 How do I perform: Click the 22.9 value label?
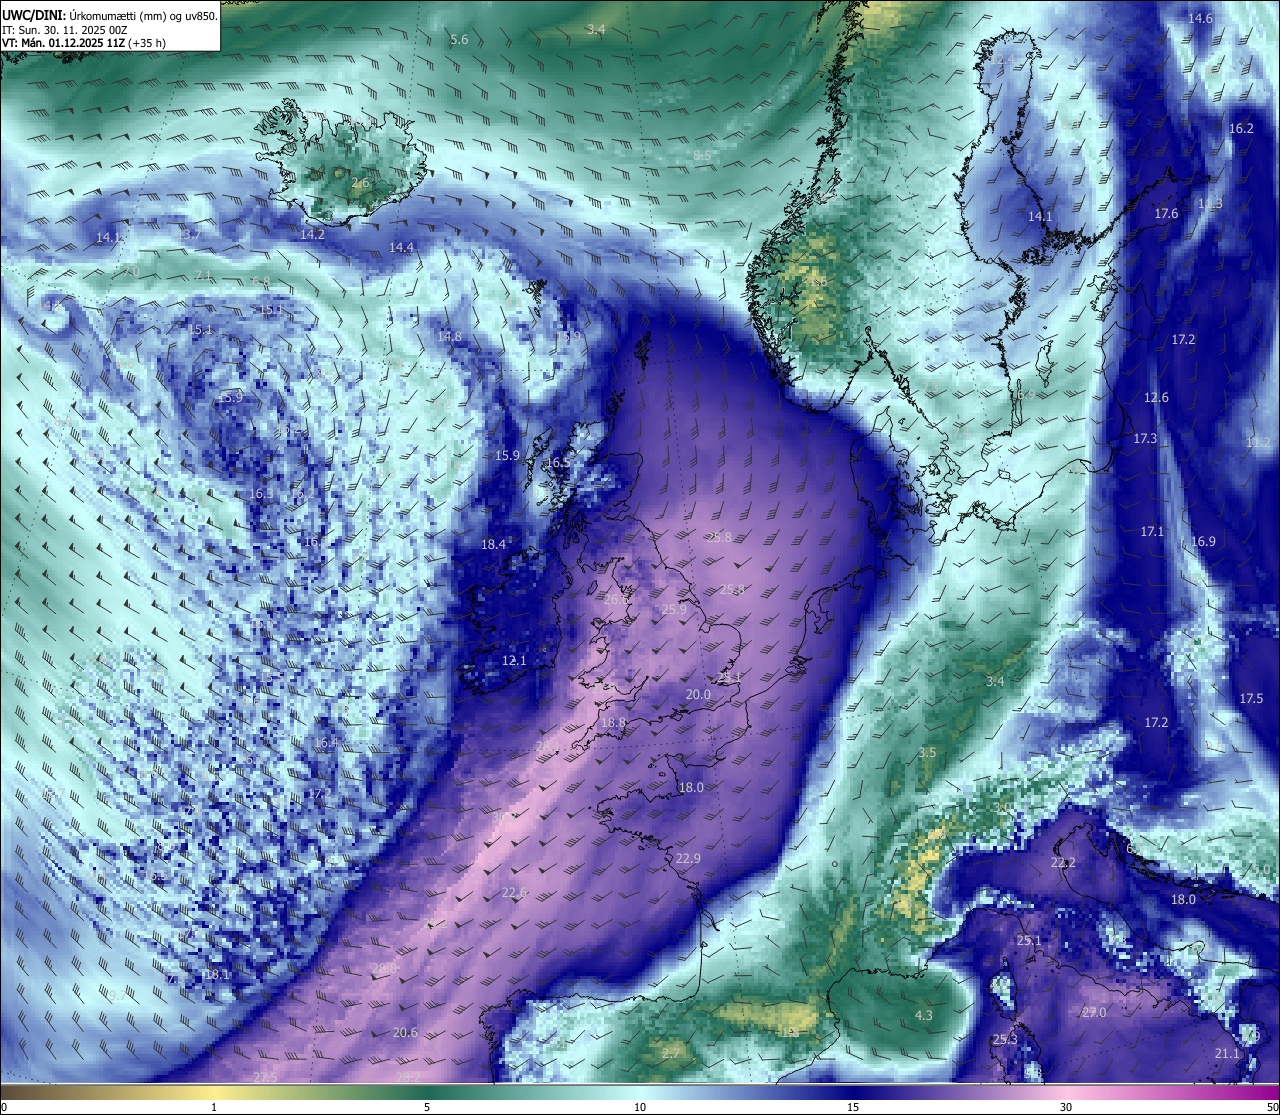tap(688, 859)
